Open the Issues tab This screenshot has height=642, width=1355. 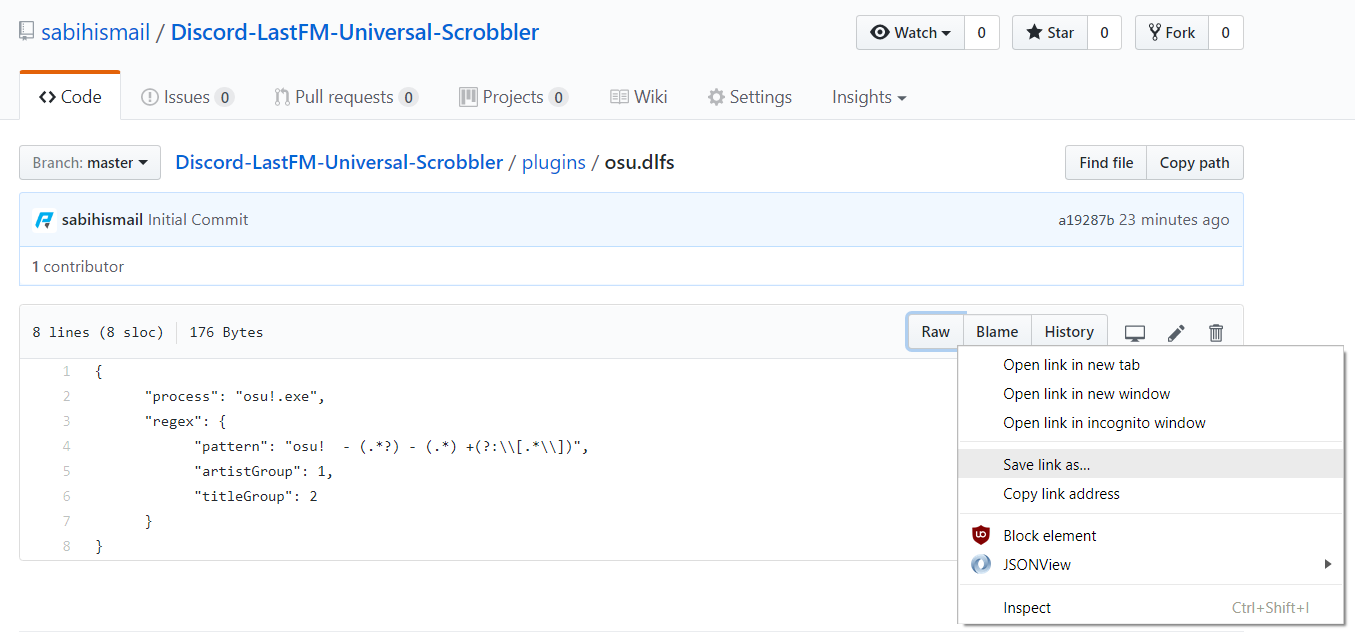186,96
